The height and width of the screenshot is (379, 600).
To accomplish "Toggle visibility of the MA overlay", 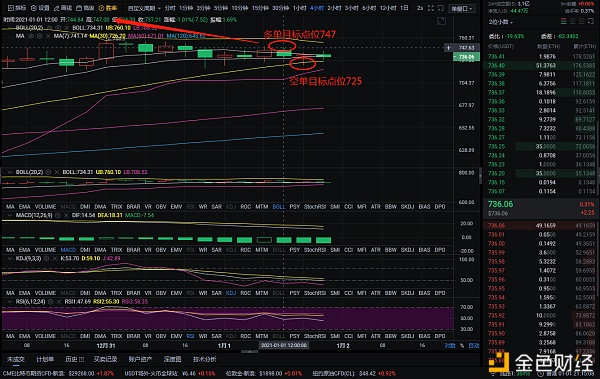I will (31, 36).
